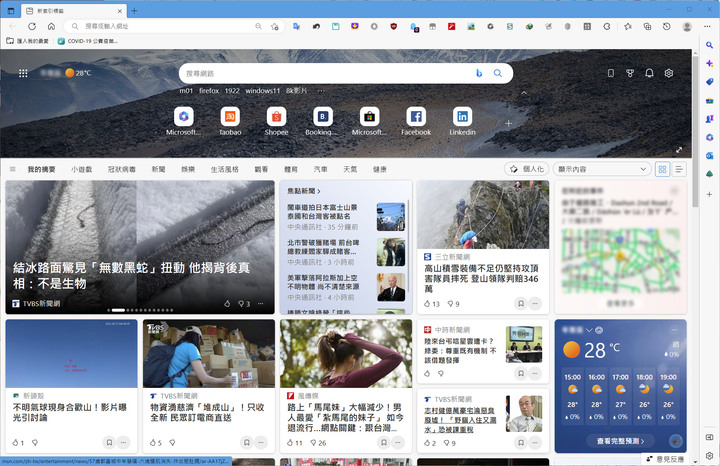
Task: Search trending term windows11
Action: (262, 91)
